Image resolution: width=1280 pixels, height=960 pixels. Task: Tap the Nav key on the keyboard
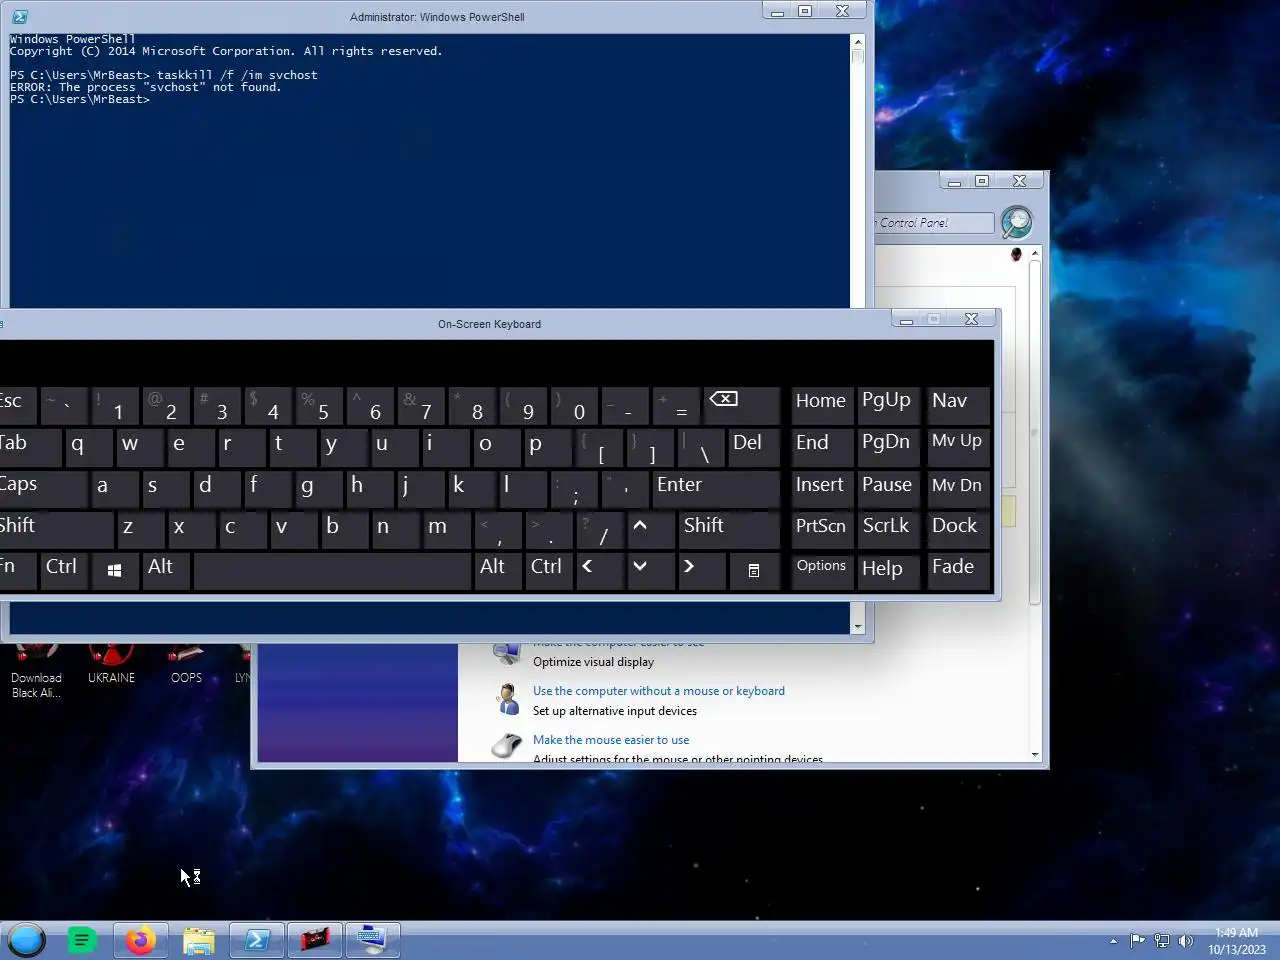click(958, 405)
